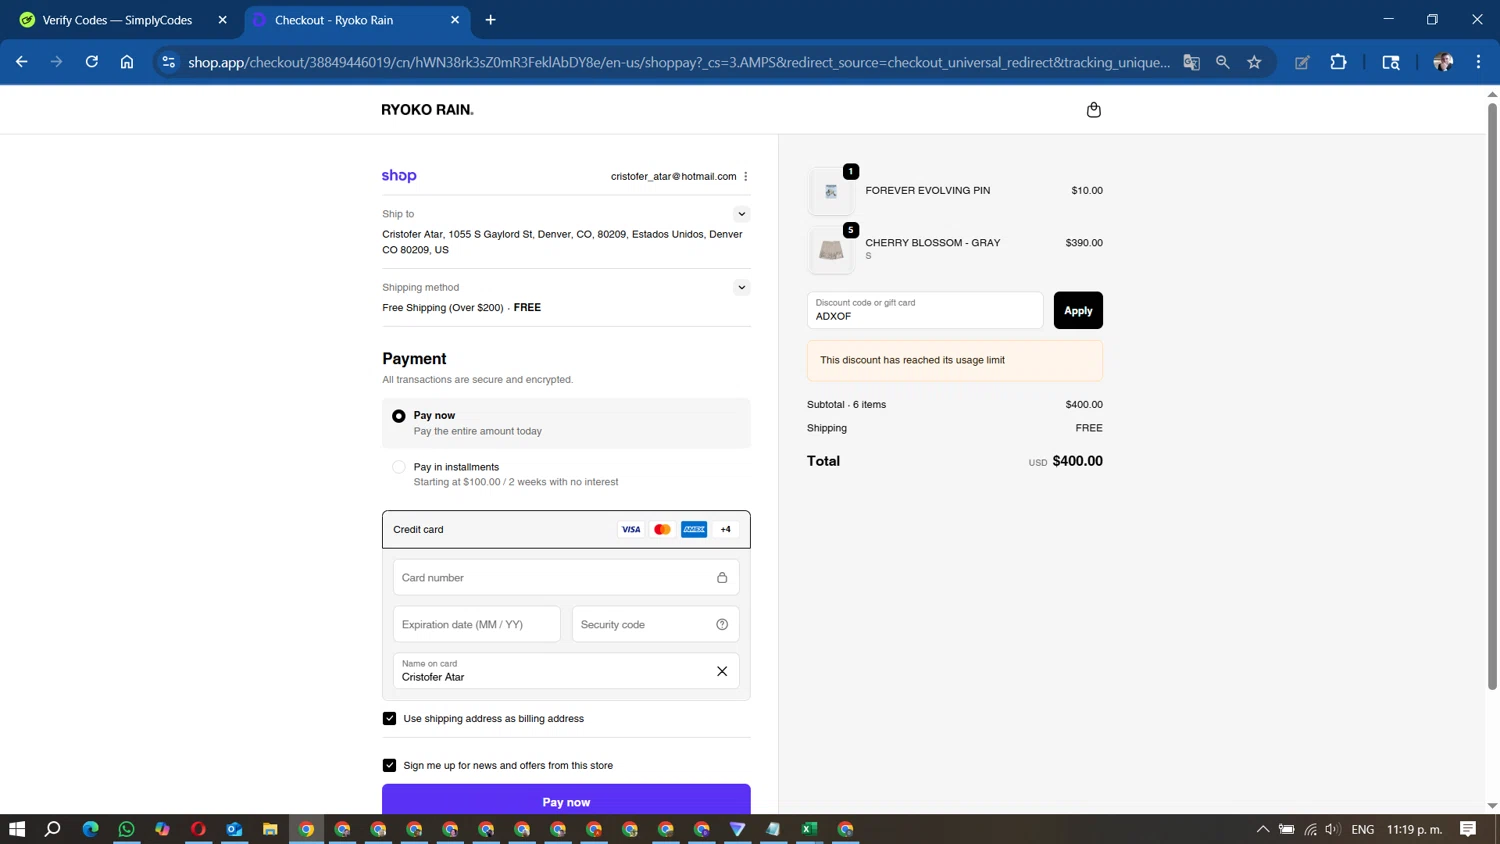
Task: Open Excel from the taskbar
Action: [x=809, y=829]
